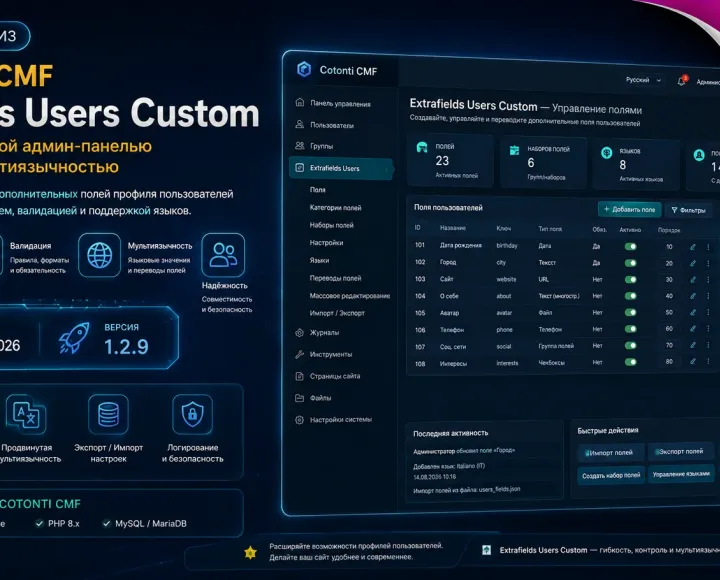The width and height of the screenshot is (720, 580).
Task: Click the Название column header
Action: pos(453,228)
